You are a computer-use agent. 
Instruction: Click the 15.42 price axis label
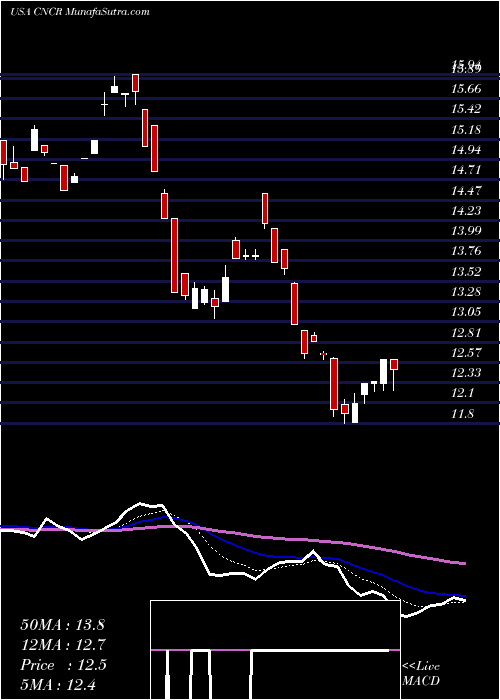click(466, 109)
